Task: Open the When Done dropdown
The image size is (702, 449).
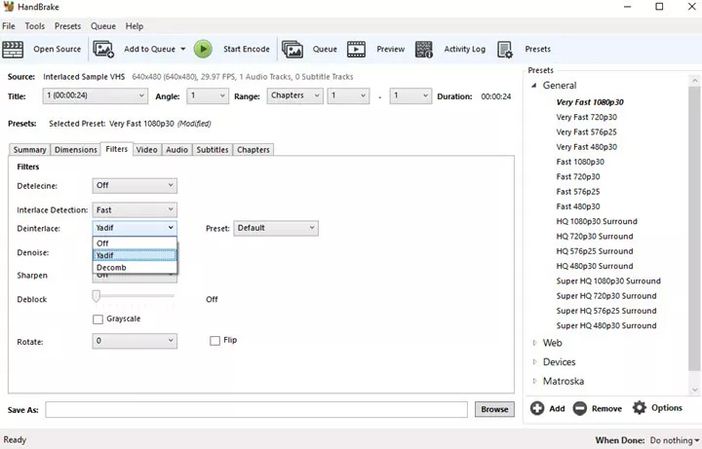Action: pos(675,440)
